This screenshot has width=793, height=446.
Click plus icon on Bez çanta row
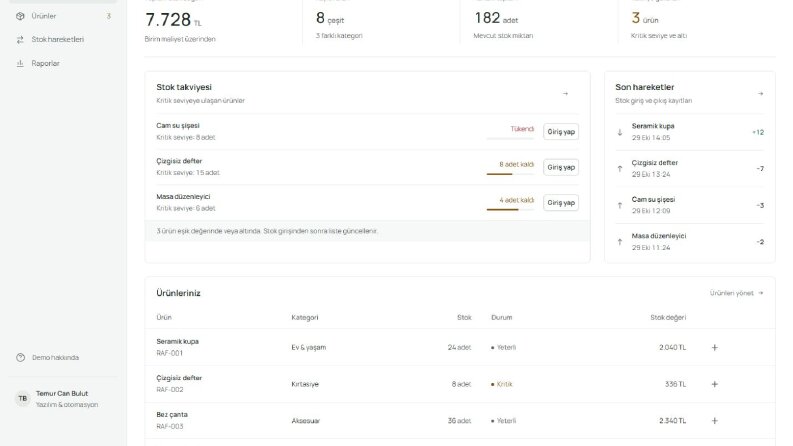715,421
